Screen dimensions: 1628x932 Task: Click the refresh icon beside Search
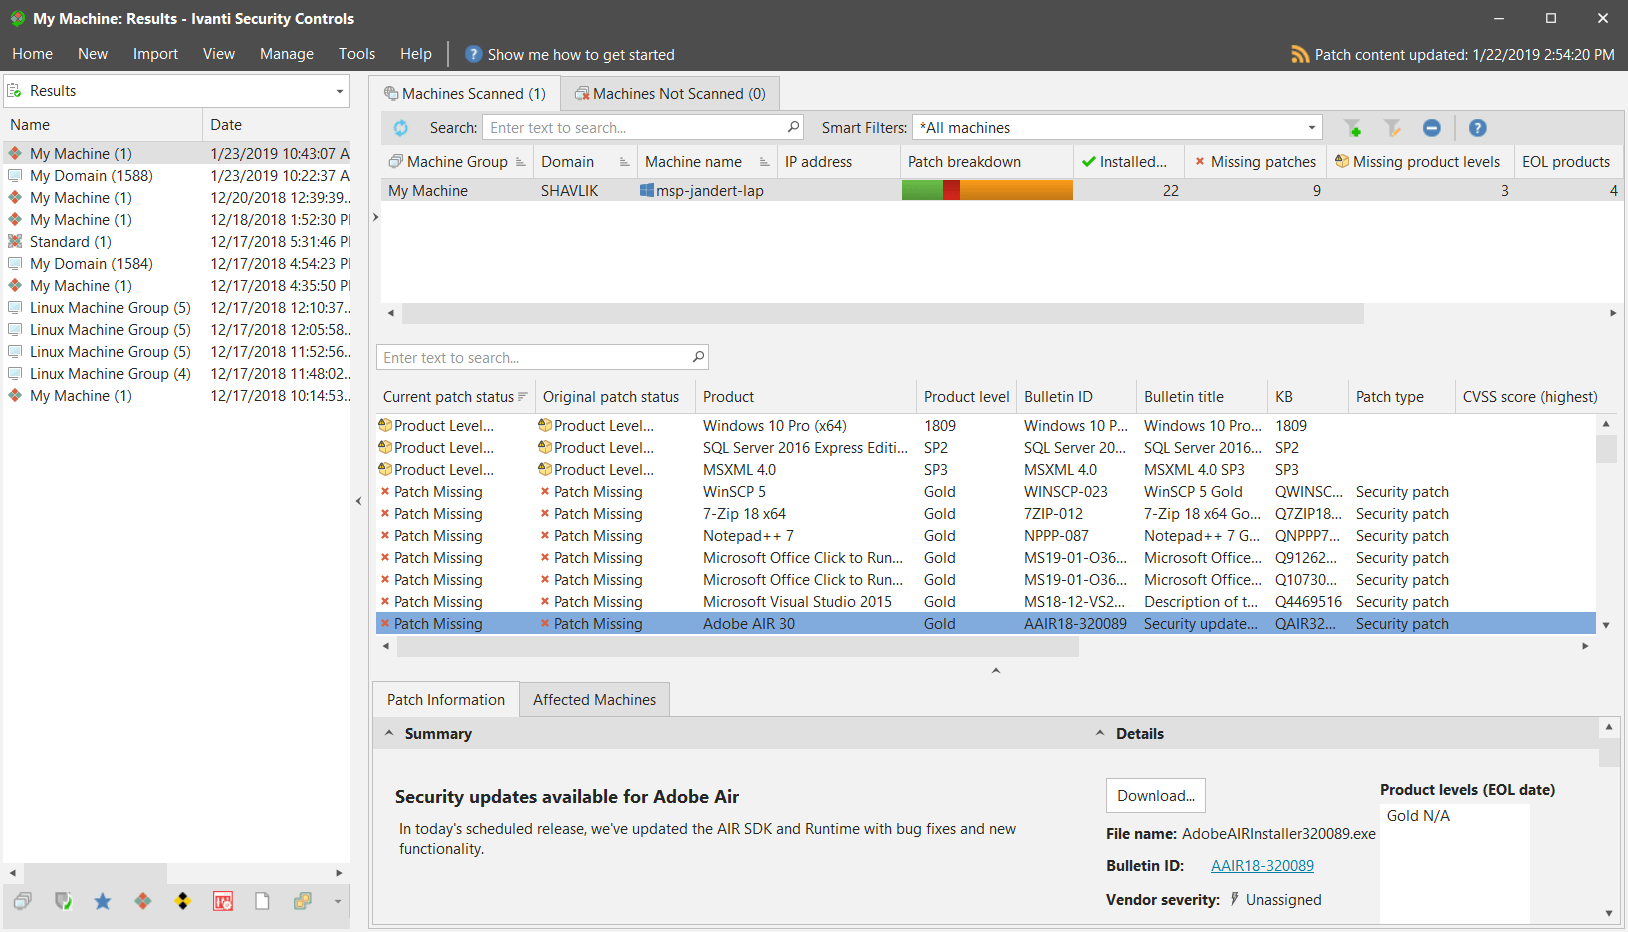[401, 128]
